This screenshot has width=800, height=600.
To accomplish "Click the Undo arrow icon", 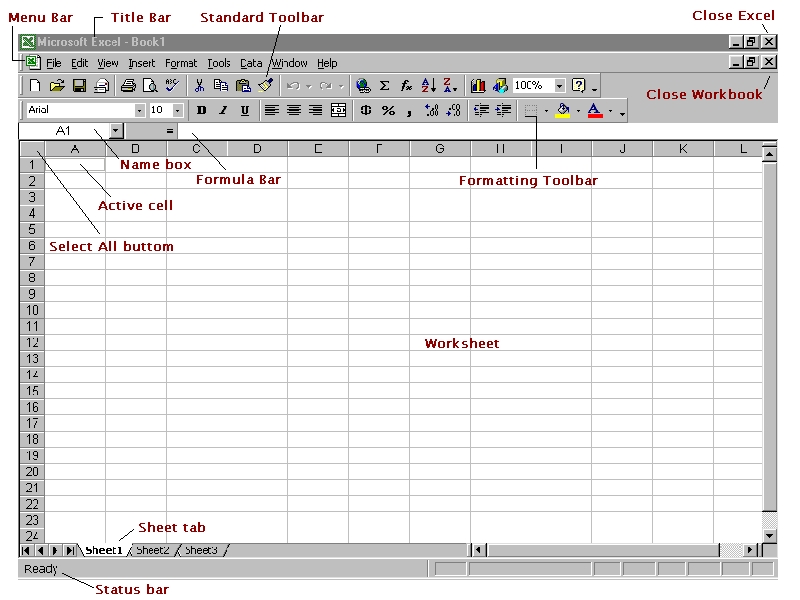I will click(293, 86).
